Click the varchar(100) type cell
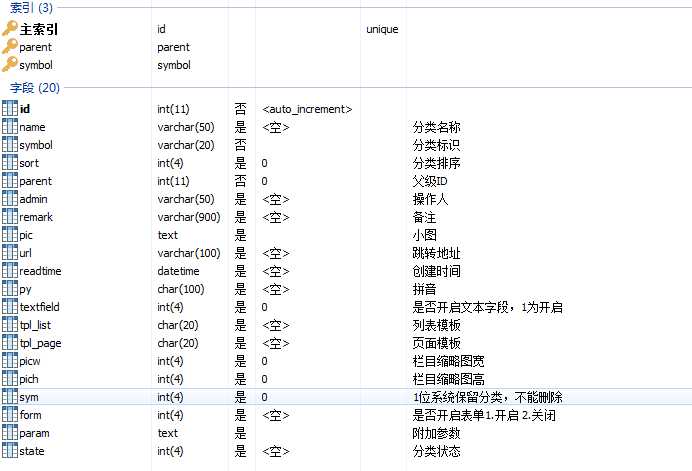 pyautogui.click(x=189, y=253)
